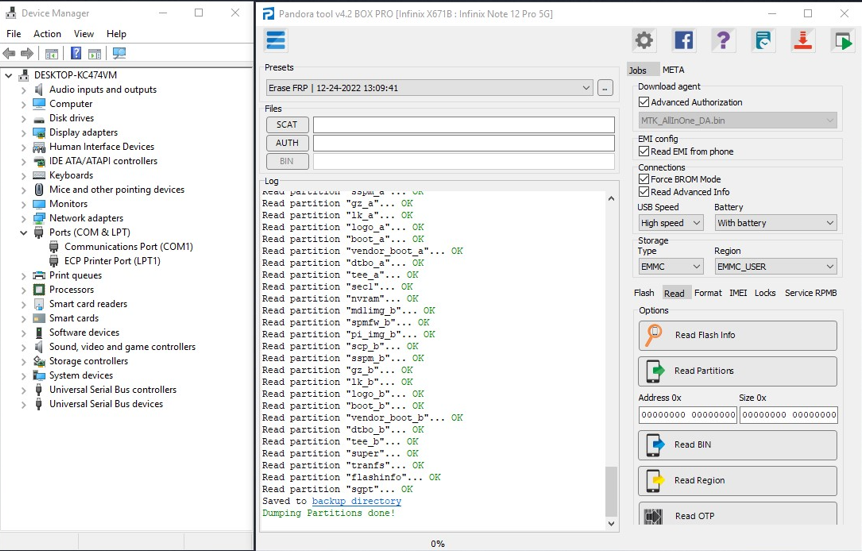Click the Print queues printer icon
862x551 pixels.
click(38, 275)
